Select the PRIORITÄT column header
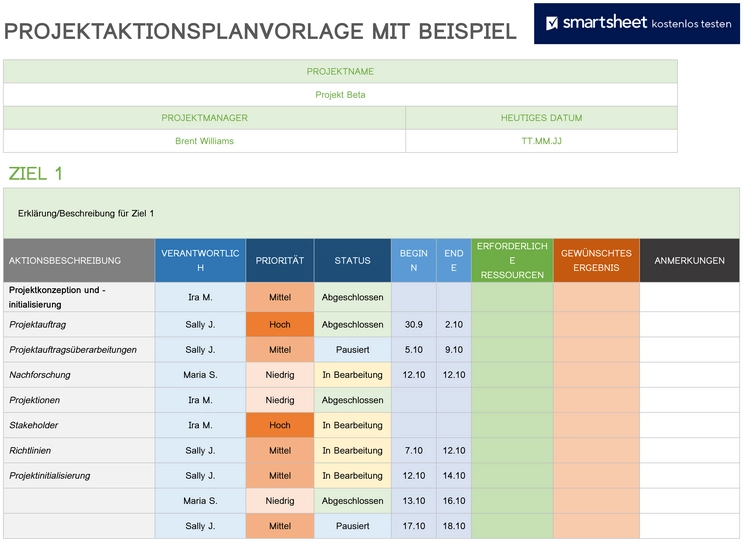 click(x=280, y=261)
